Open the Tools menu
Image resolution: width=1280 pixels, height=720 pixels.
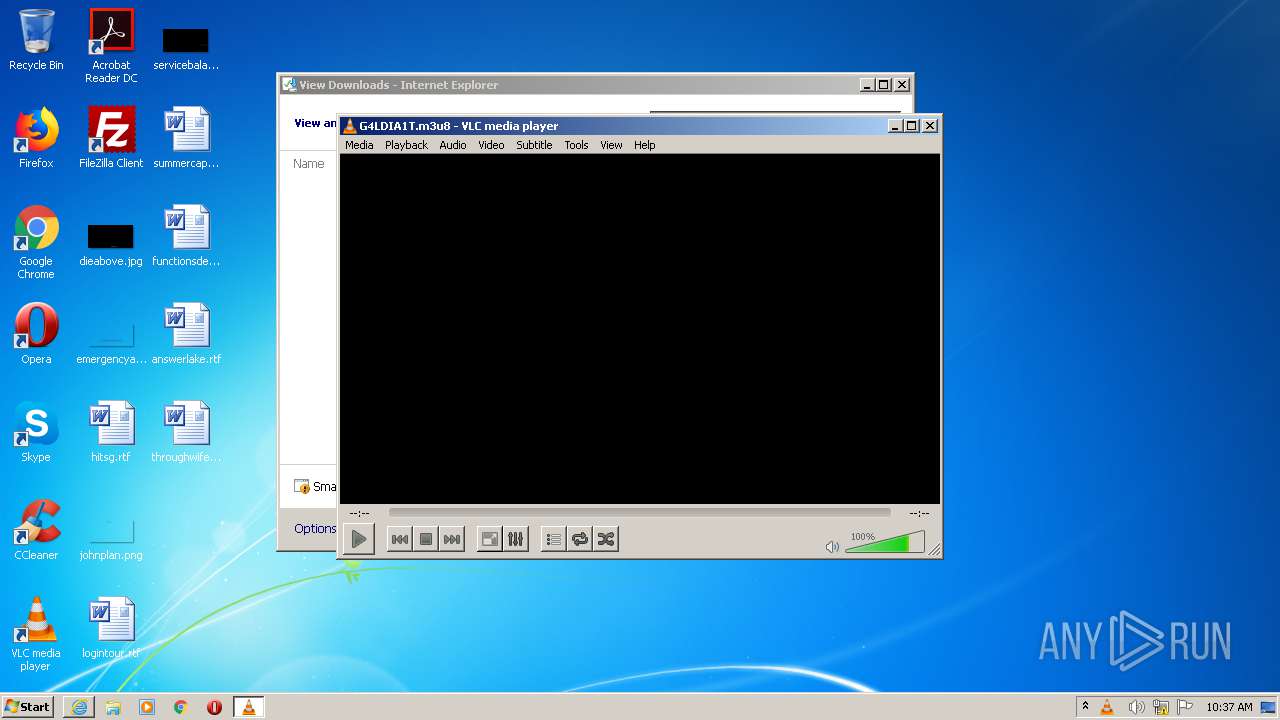(576, 145)
